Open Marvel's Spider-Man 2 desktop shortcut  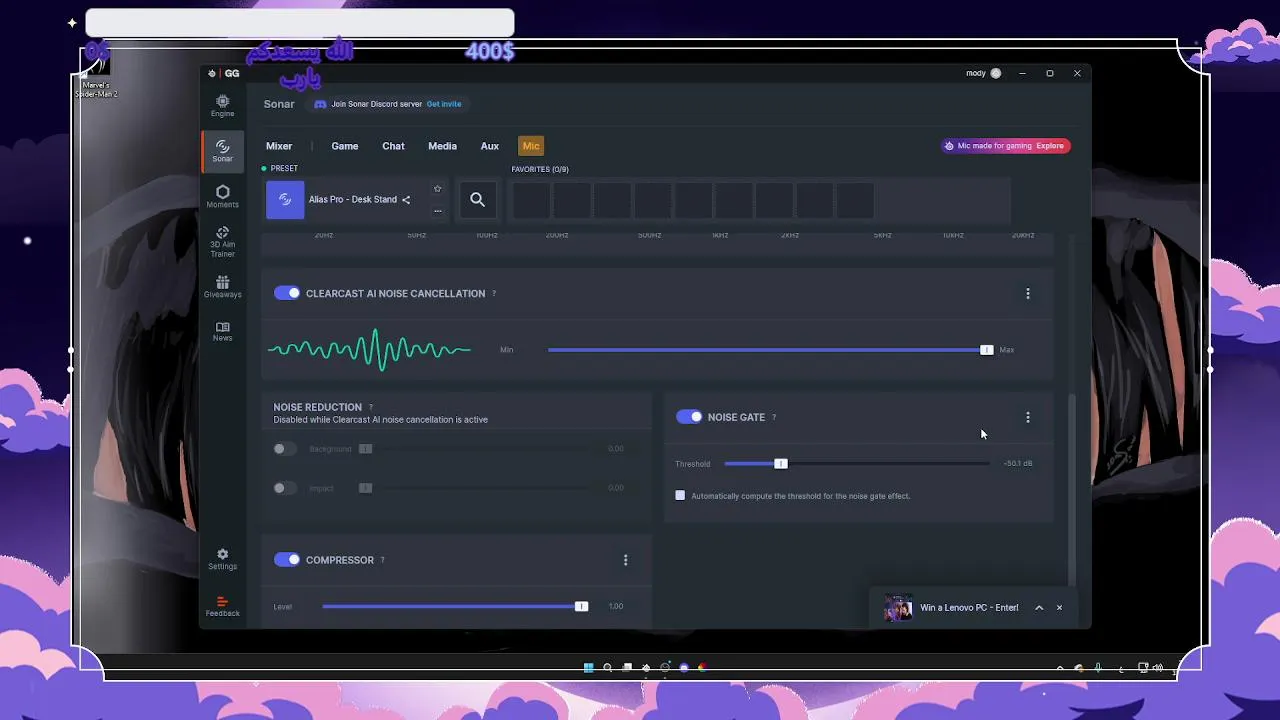[96, 73]
